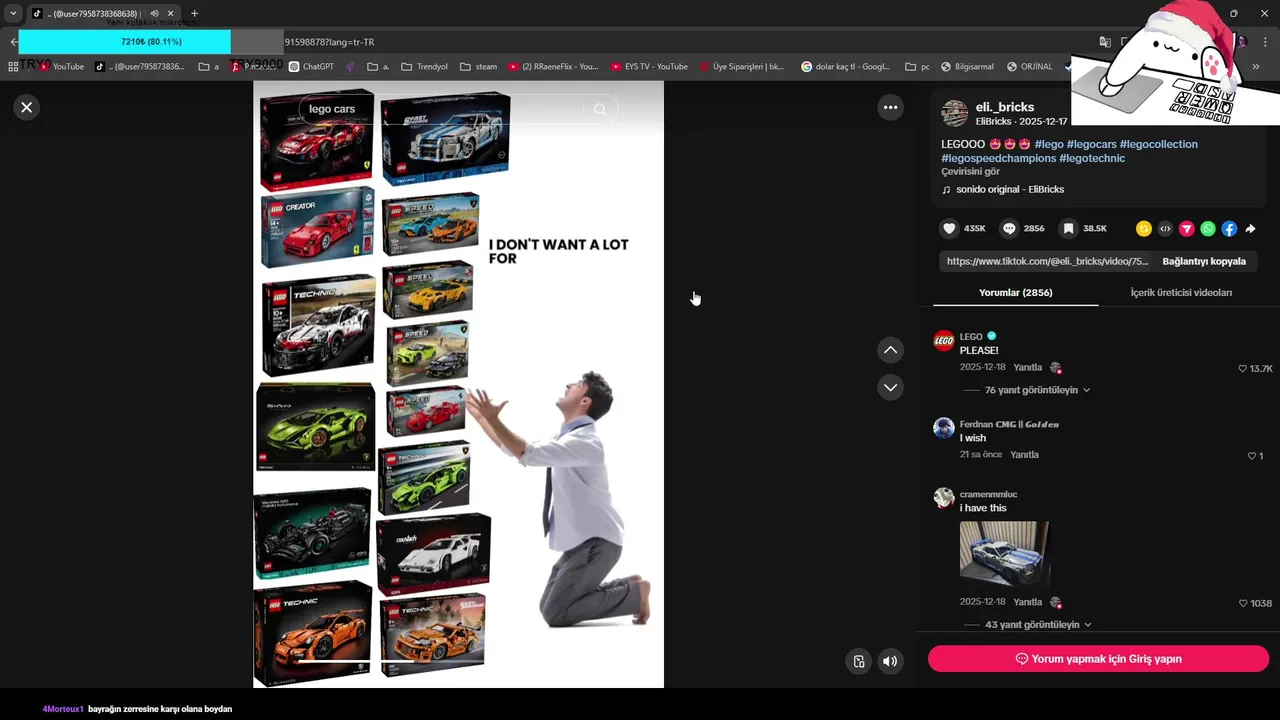Toggle video sound with speaker icon
Viewport: 1280px width, 720px height.
click(x=890, y=661)
